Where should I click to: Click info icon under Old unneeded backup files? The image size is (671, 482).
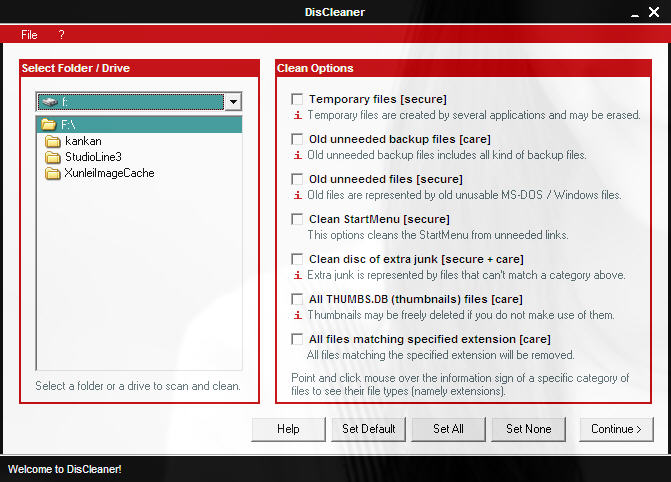(296, 155)
